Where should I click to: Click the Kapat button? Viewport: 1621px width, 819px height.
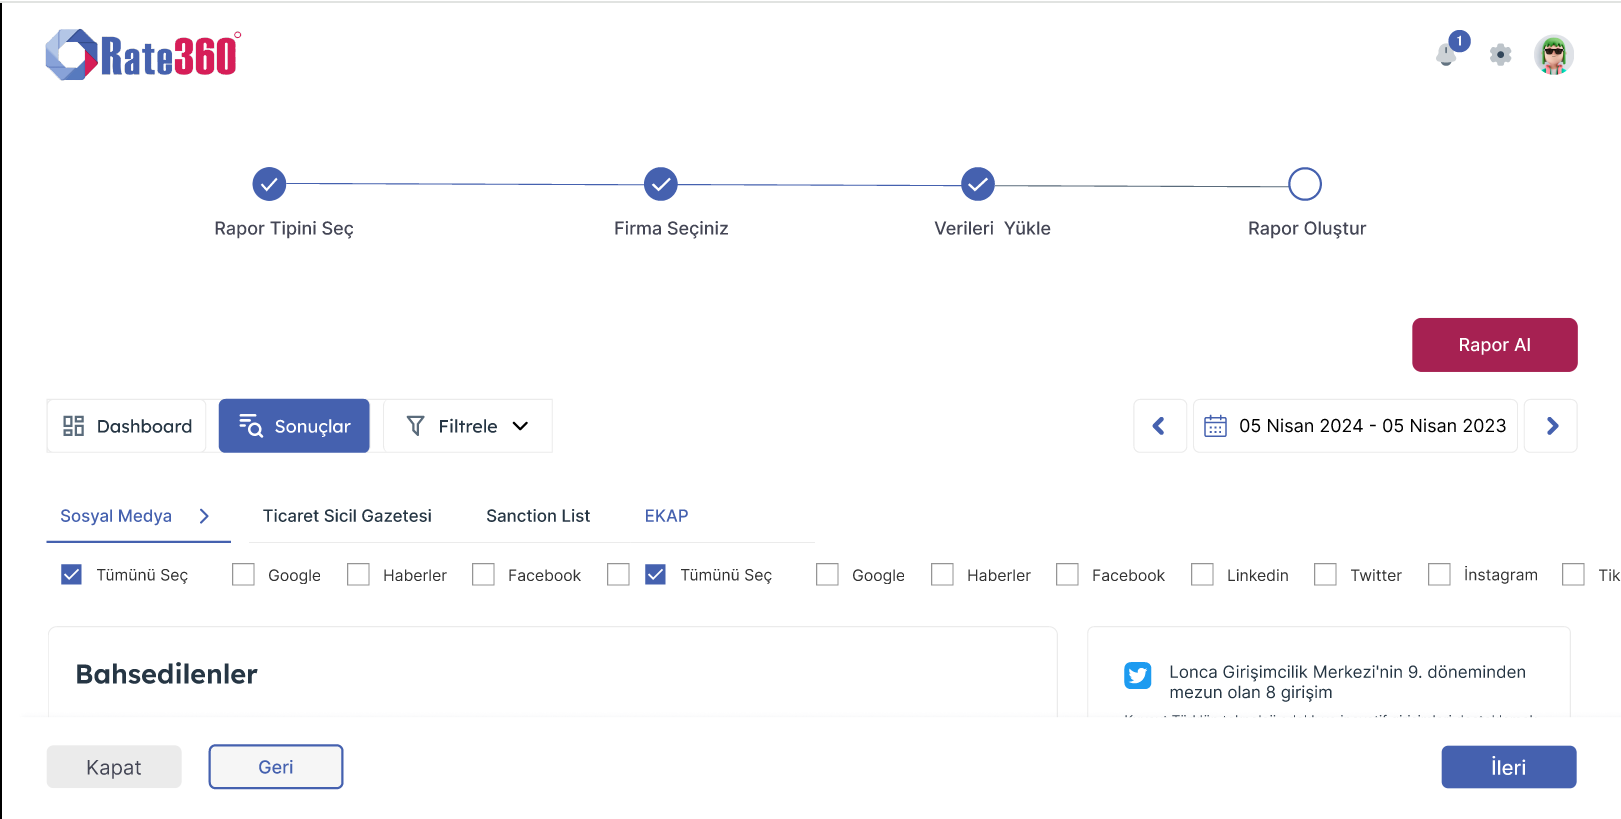click(x=114, y=767)
